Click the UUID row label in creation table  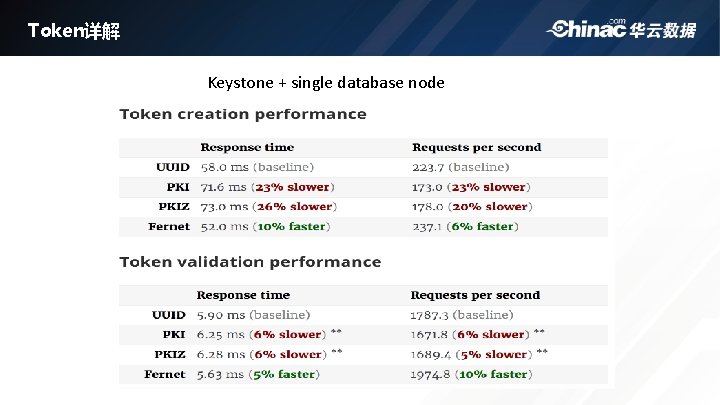[x=173, y=167]
